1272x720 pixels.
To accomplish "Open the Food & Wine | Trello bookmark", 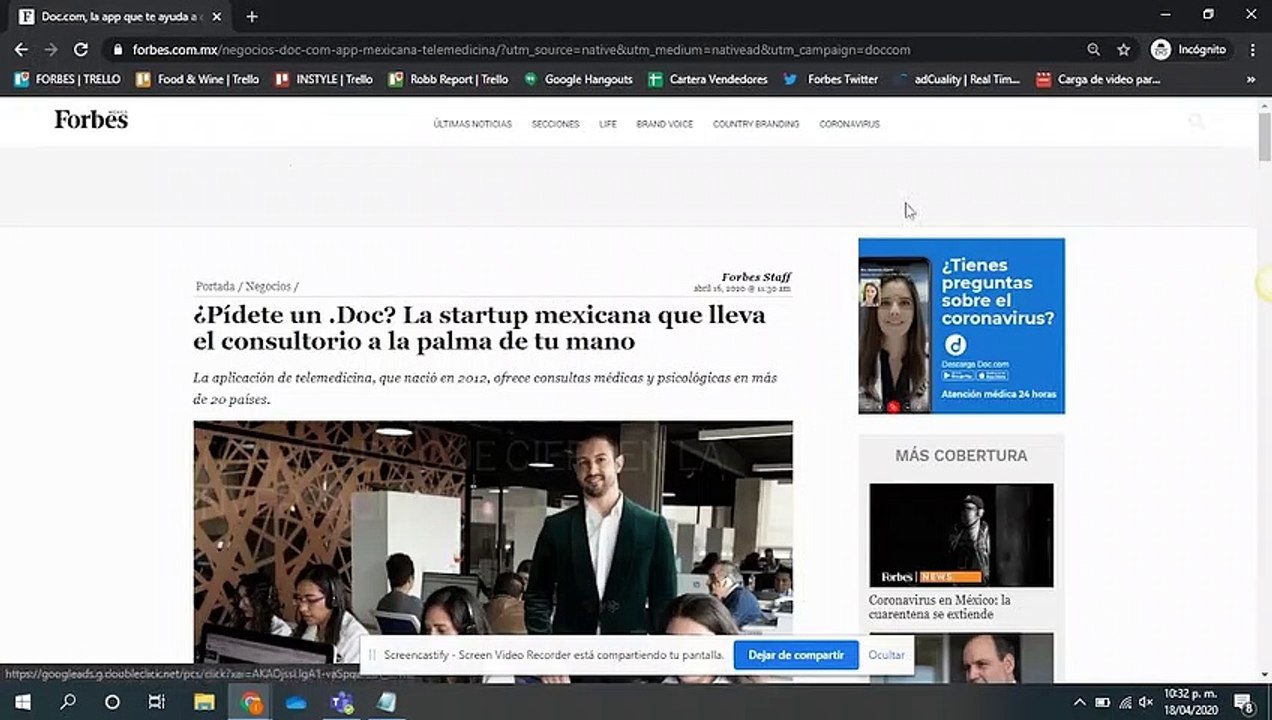I will [197, 79].
